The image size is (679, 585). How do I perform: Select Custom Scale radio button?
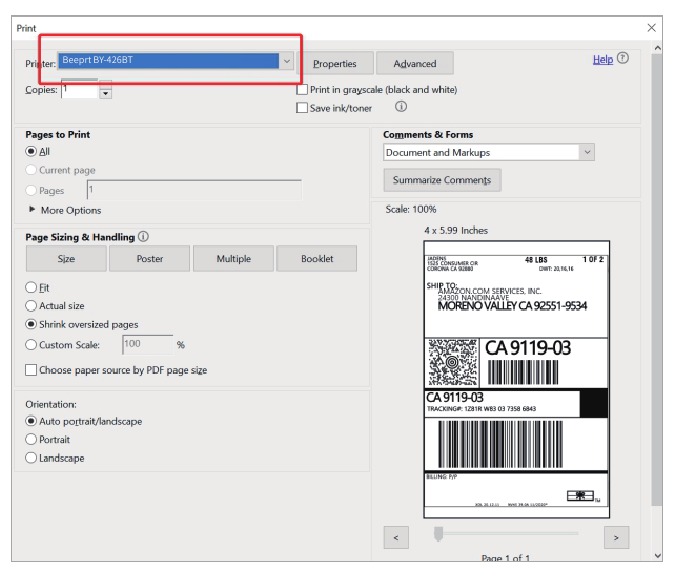(31, 345)
